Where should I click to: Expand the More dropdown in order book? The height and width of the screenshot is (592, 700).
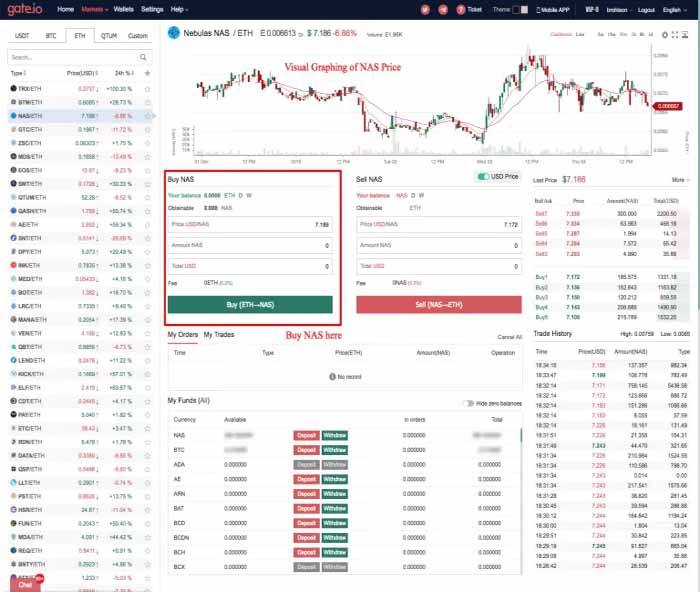coord(680,179)
